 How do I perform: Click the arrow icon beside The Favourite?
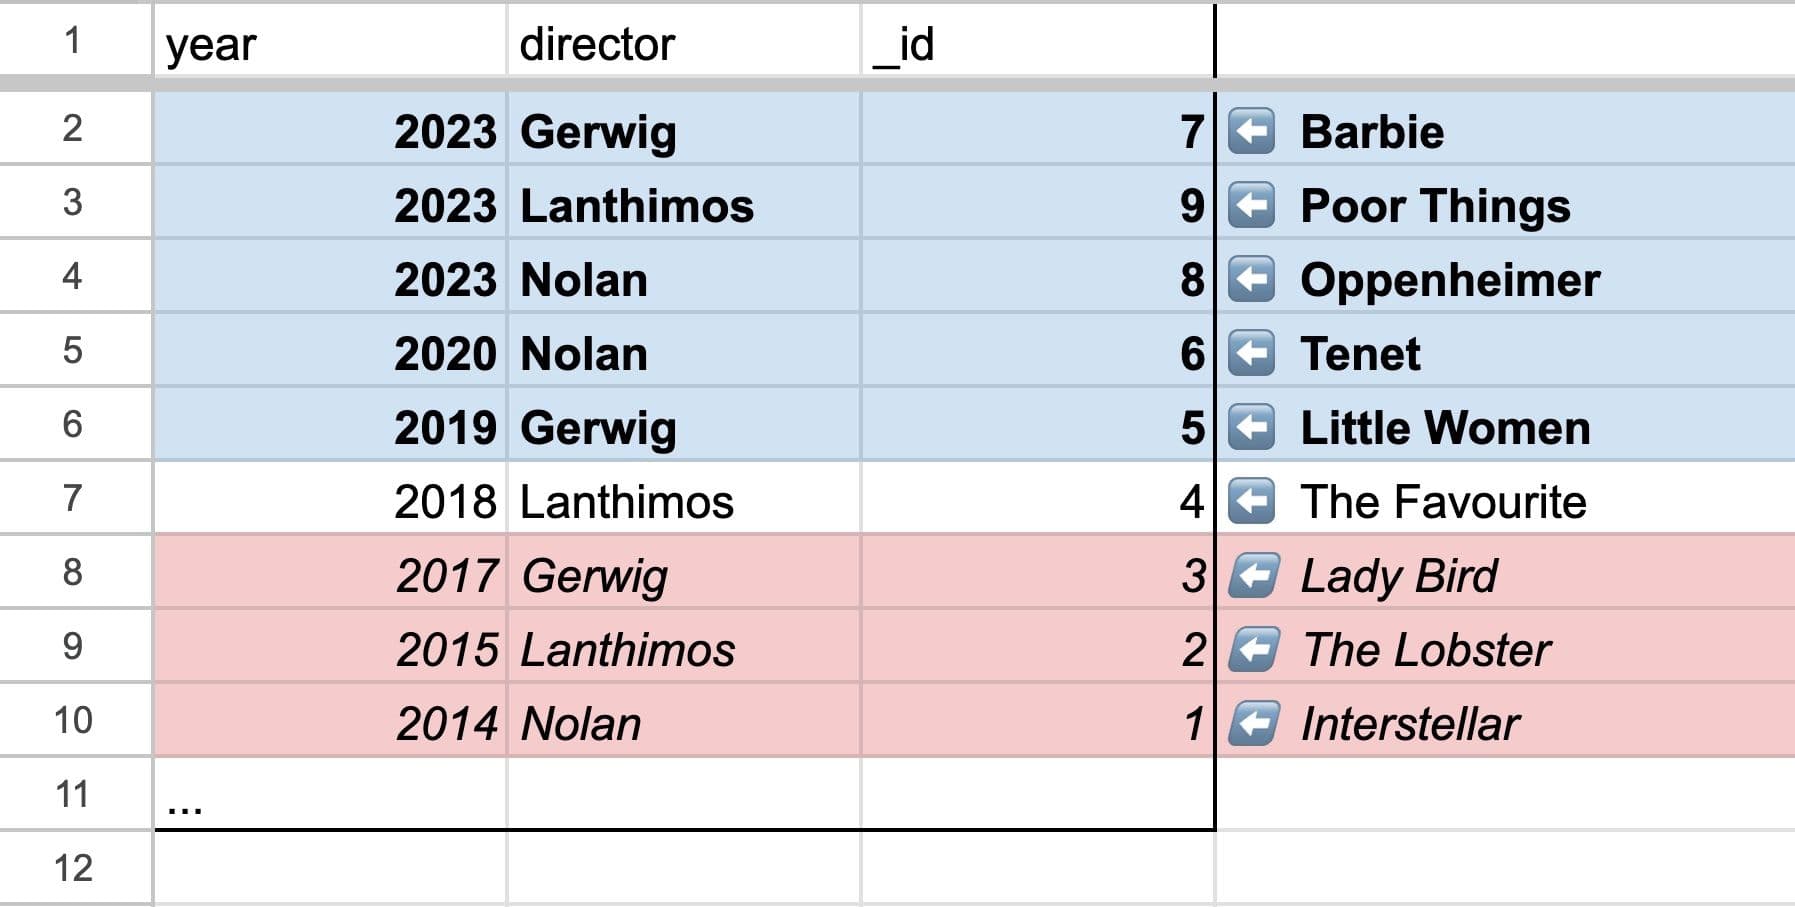[1251, 501]
